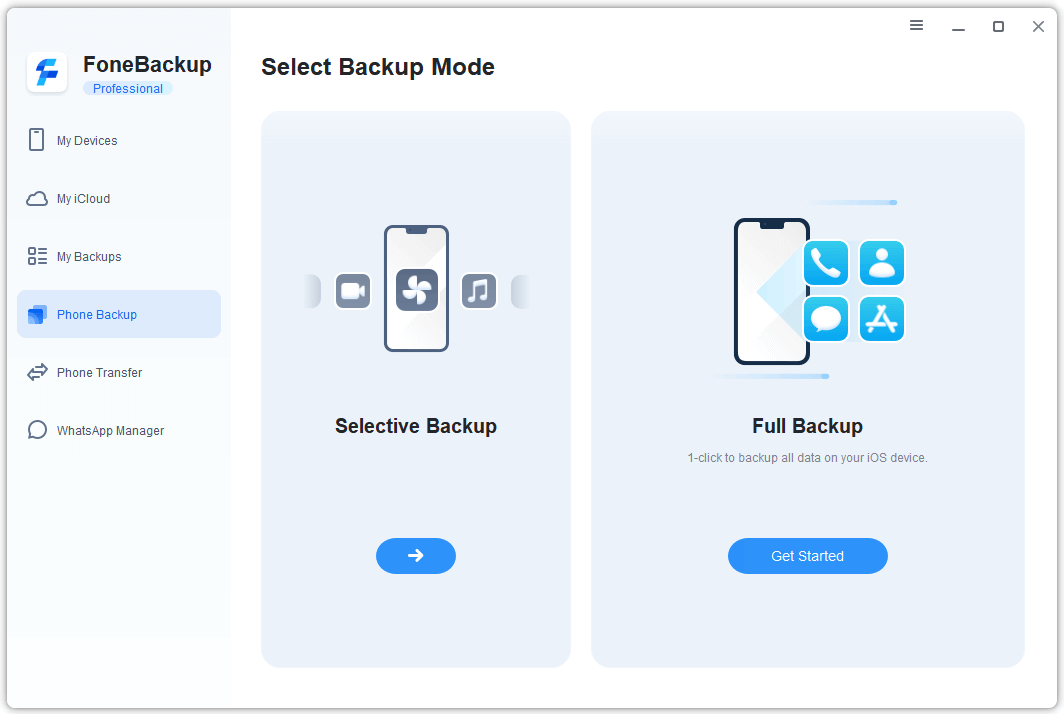1064x714 pixels.
Task: Click the contacts person icon
Action: [x=881, y=263]
